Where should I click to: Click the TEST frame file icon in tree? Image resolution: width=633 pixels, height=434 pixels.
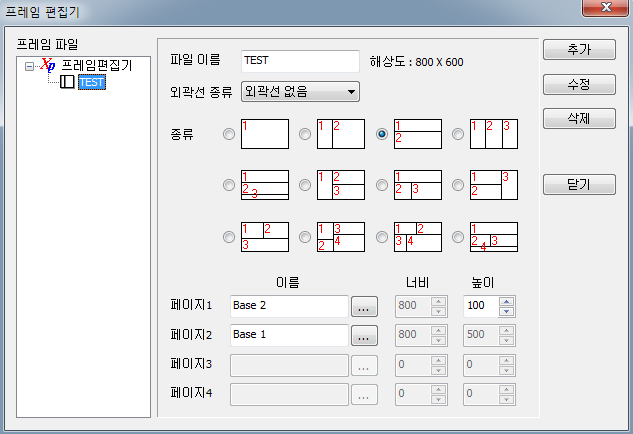[67, 82]
